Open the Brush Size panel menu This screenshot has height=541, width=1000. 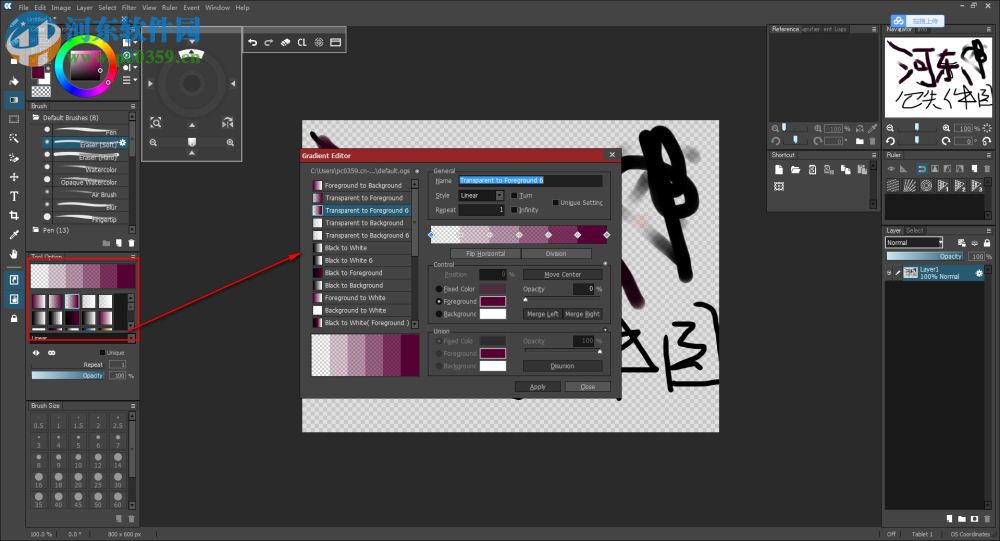(x=133, y=406)
